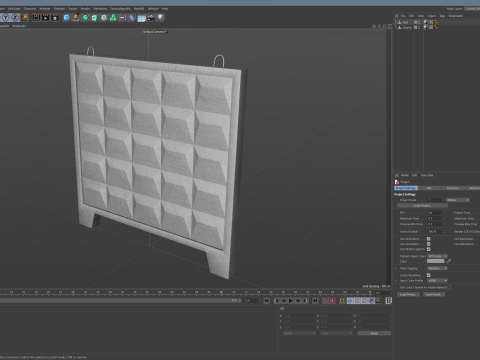Toggle the Z-axis lock icon
Viewport: 480px width, 360px height.
tap(15, 17)
